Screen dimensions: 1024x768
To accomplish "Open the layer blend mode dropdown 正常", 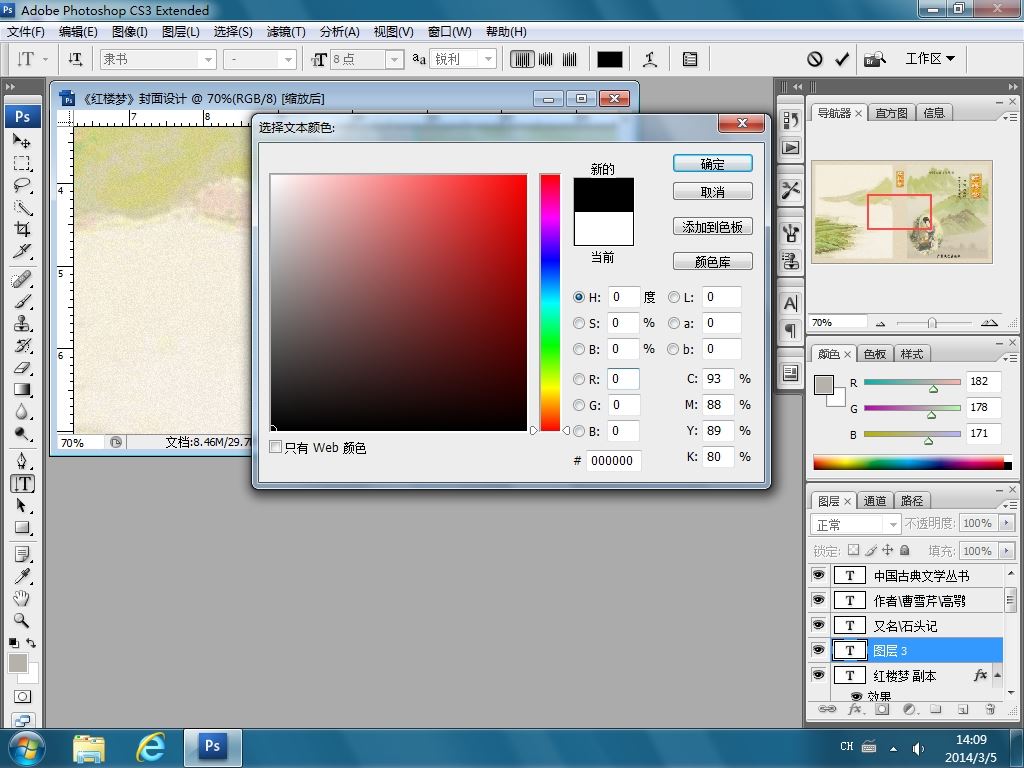I will (856, 524).
